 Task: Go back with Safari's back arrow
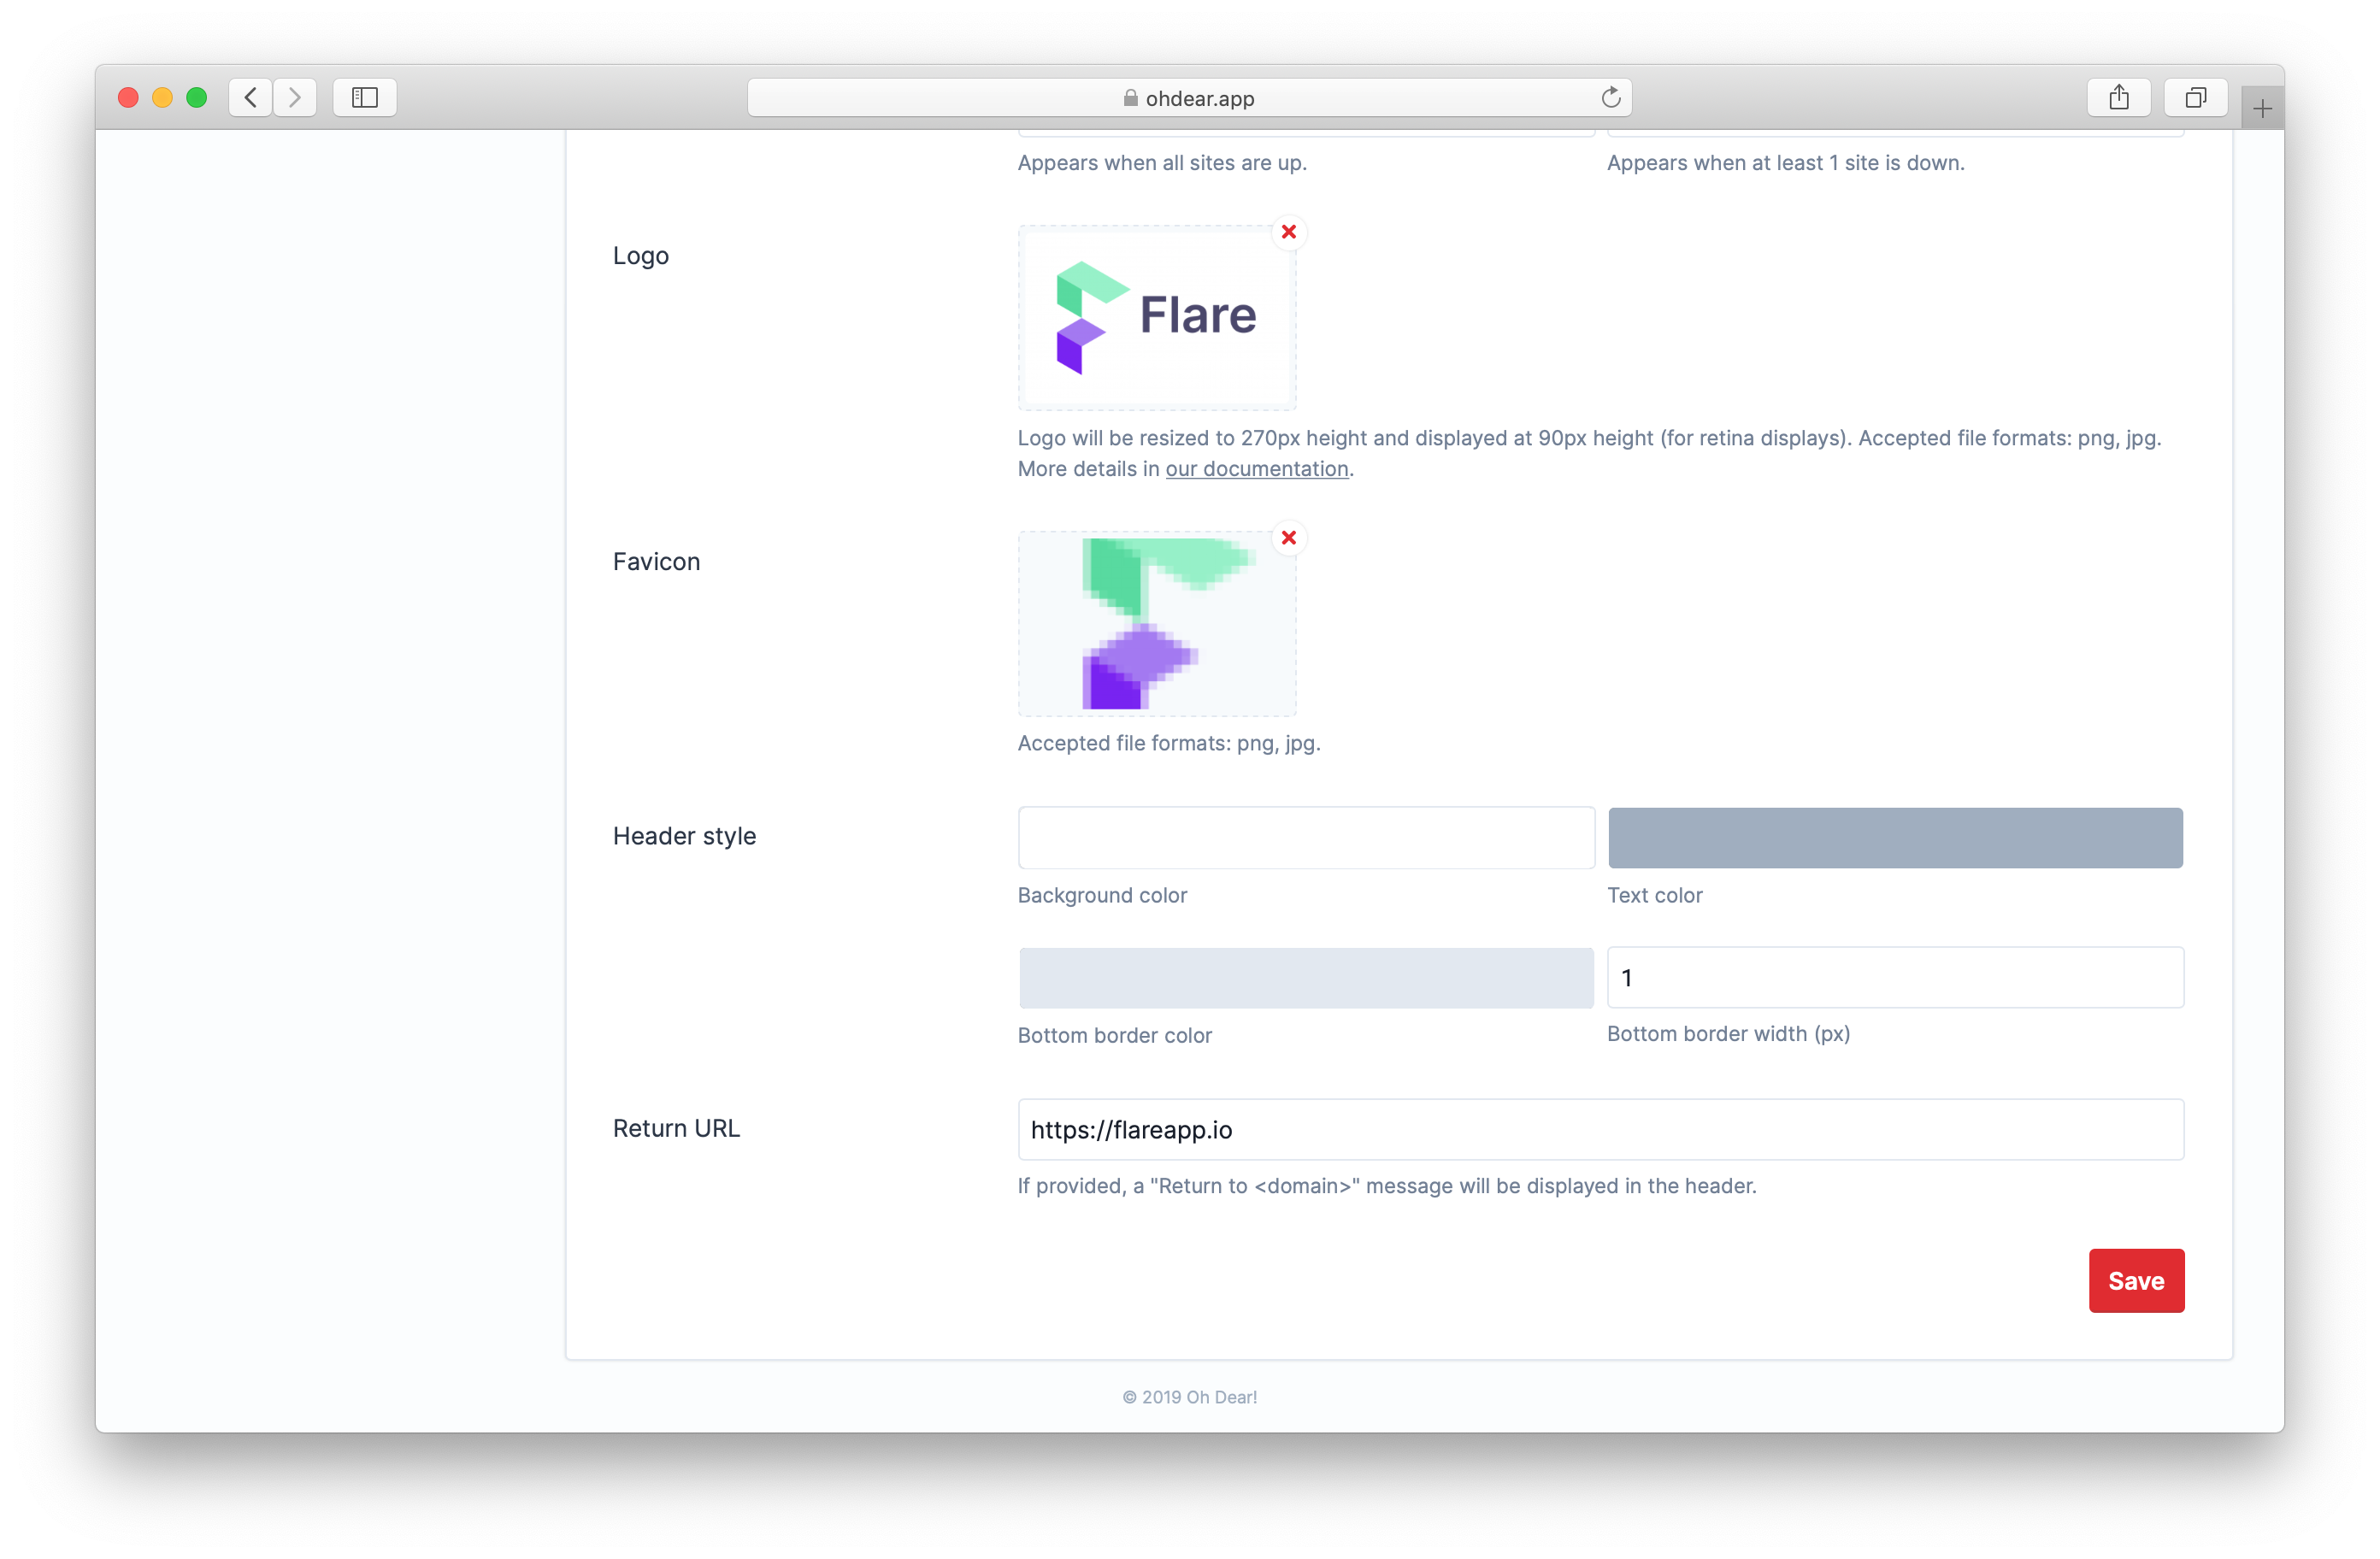click(x=251, y=97)
